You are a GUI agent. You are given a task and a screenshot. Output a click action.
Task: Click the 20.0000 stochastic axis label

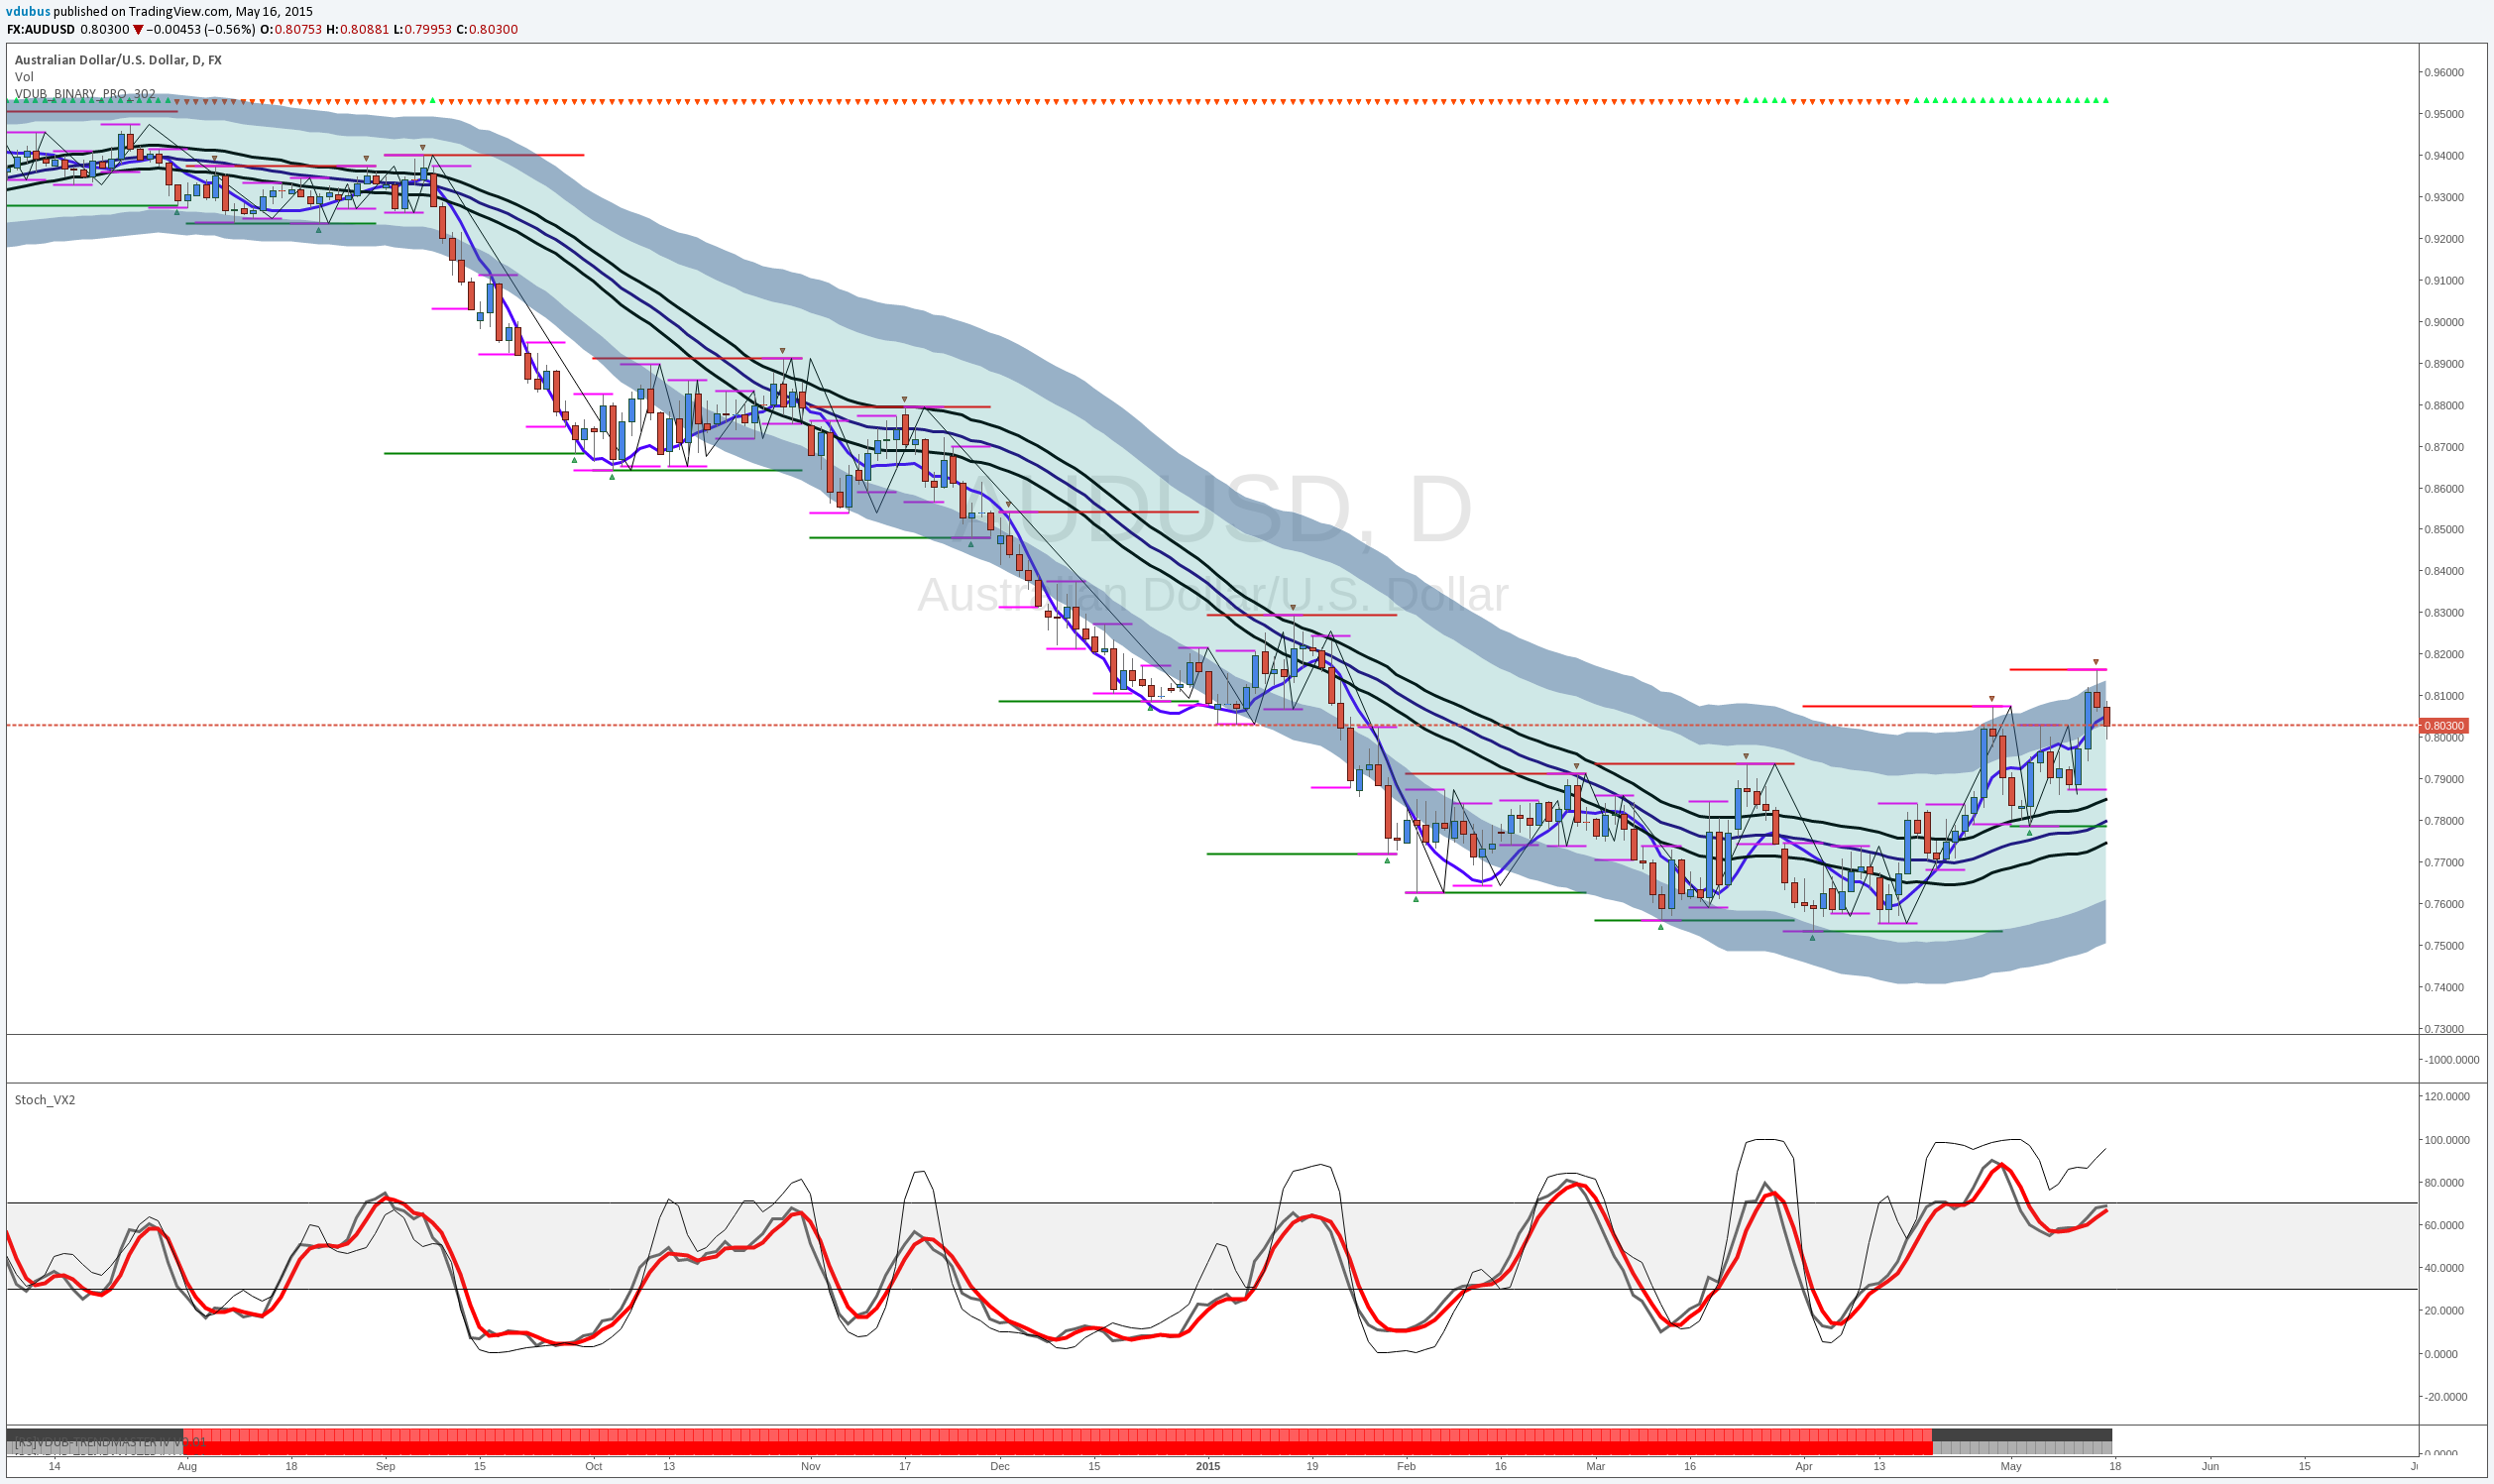click(x=2446, y=1311)
